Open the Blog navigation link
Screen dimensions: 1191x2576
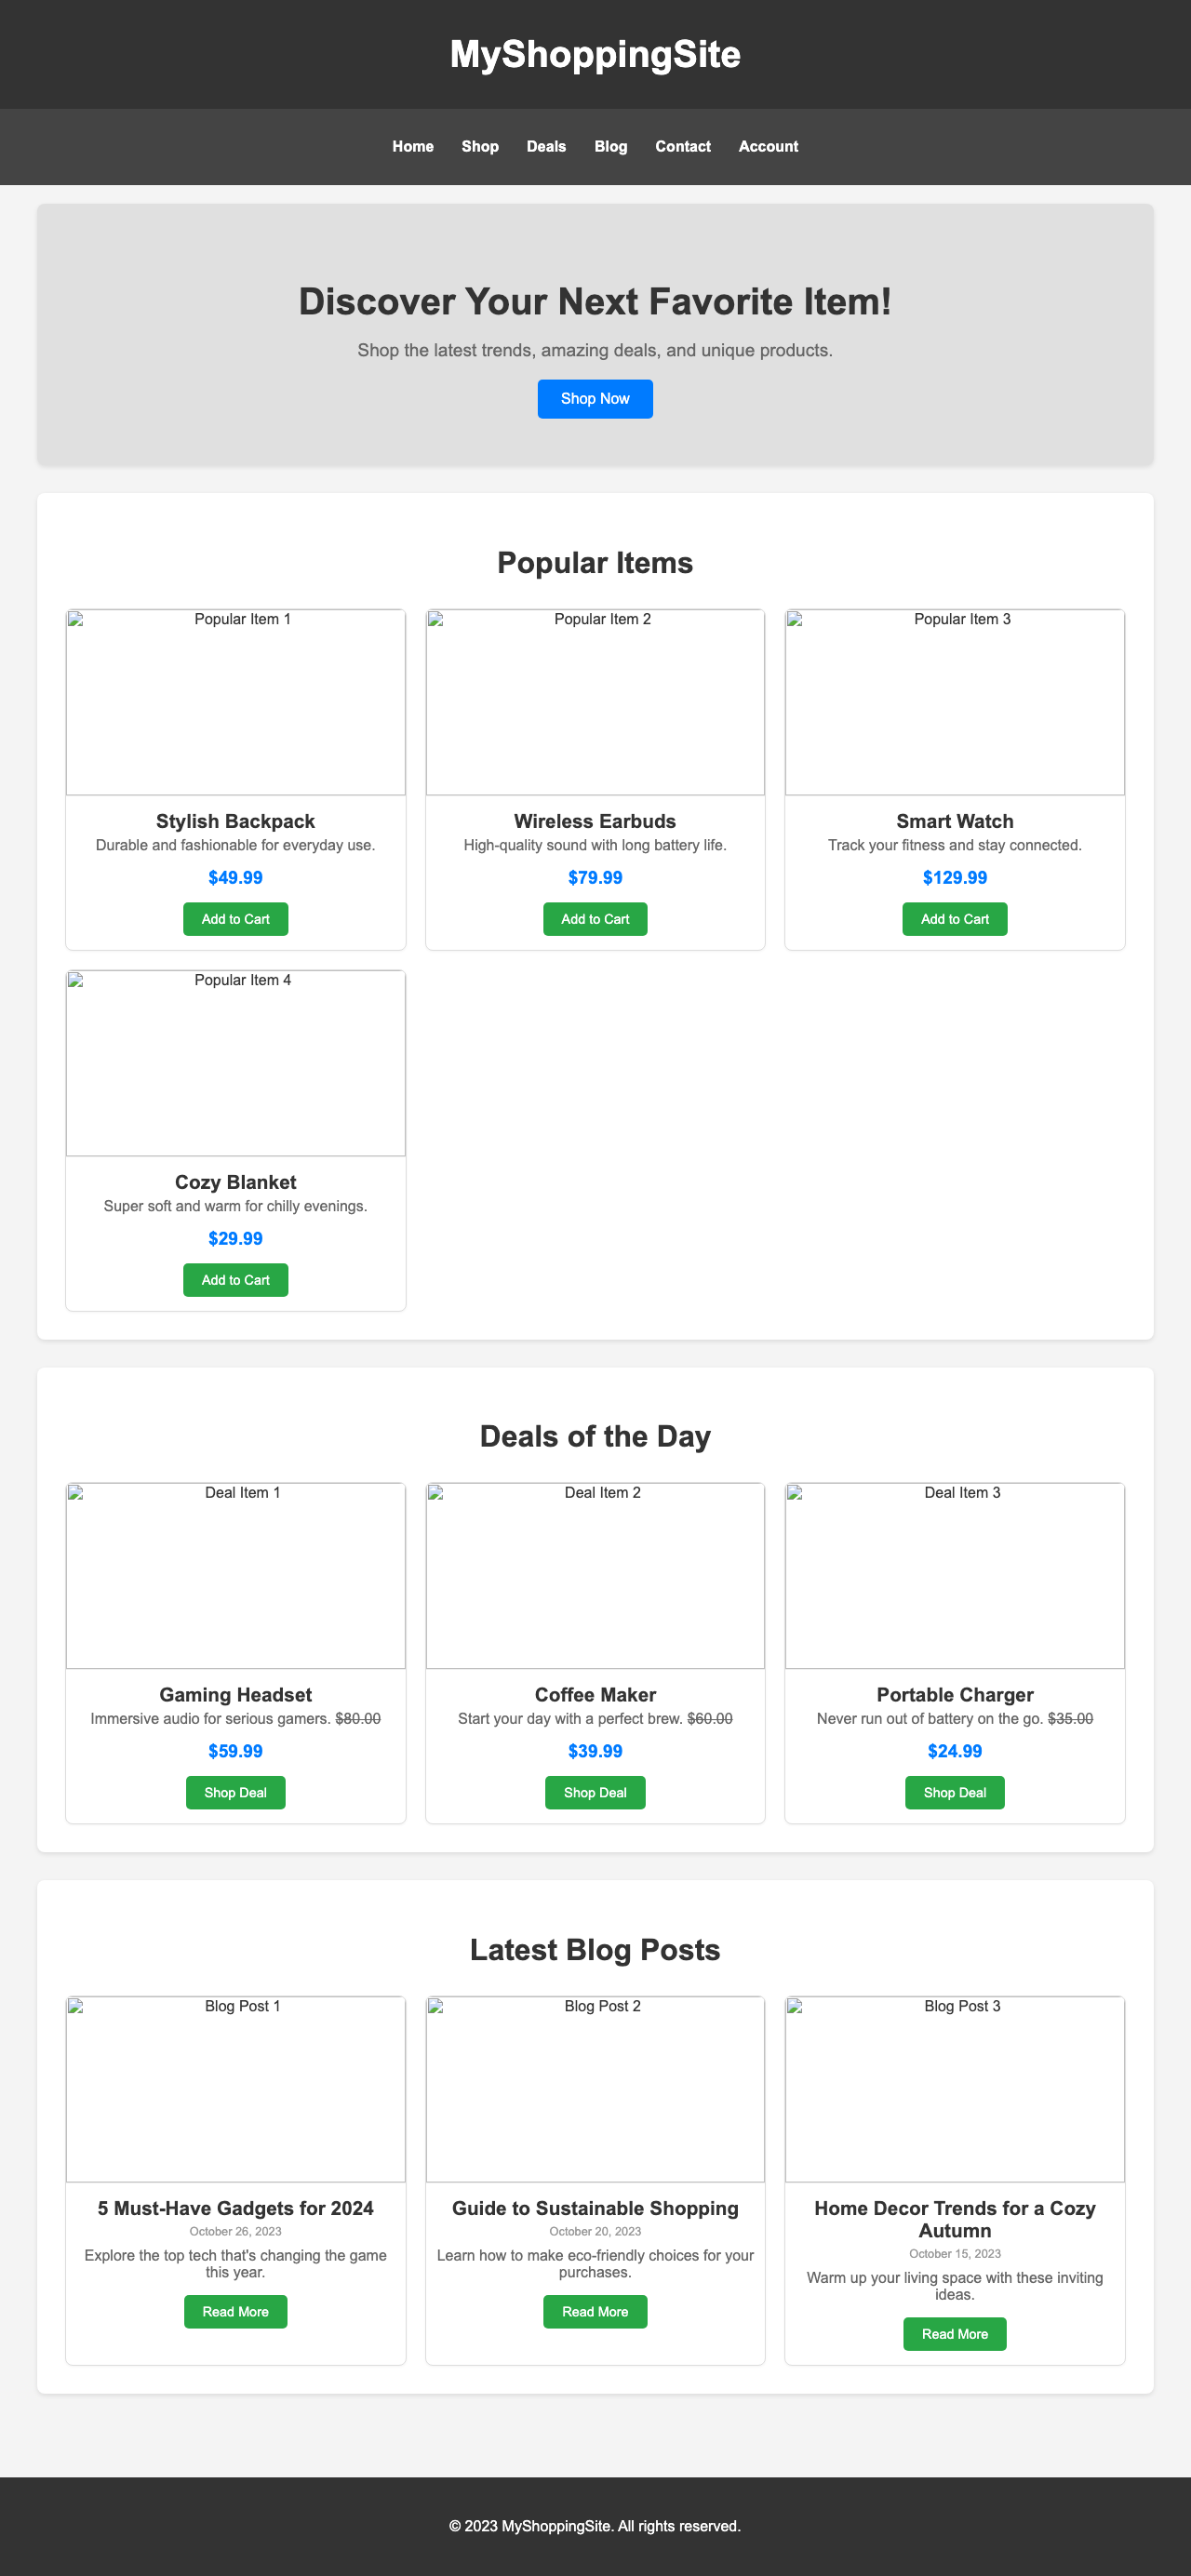pyautogui.click(x=610, y=146)
